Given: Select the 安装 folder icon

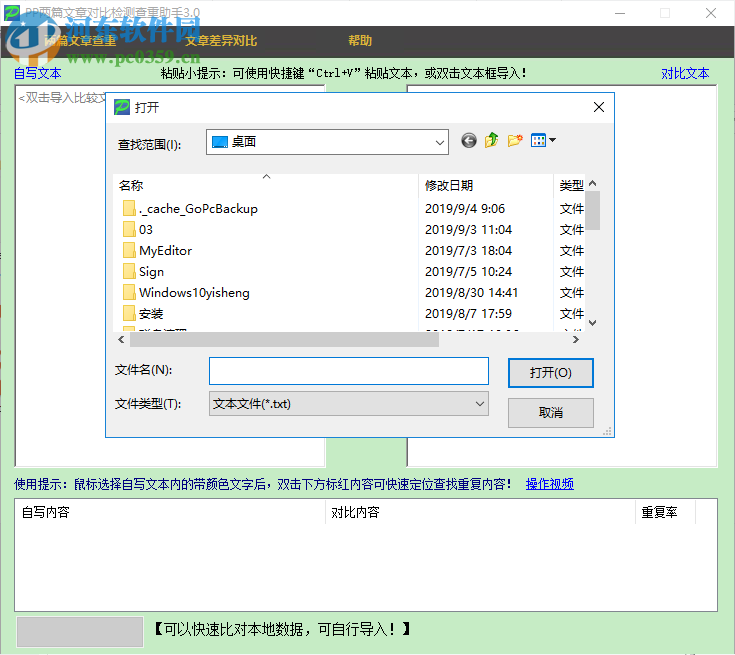Looking at the screenshot, I should coord(129,313).
